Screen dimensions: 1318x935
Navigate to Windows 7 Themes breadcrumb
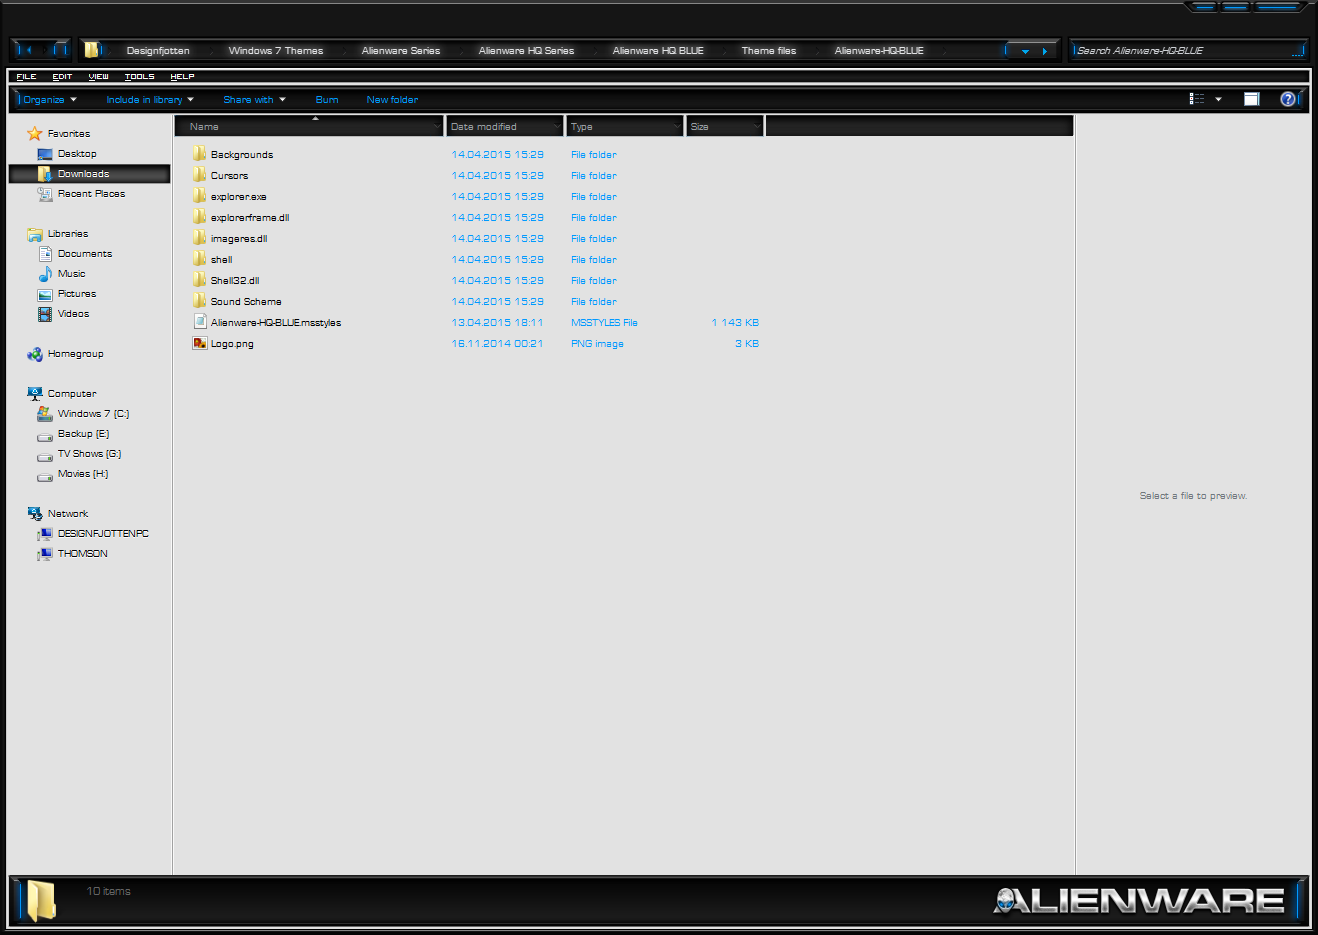276,51
